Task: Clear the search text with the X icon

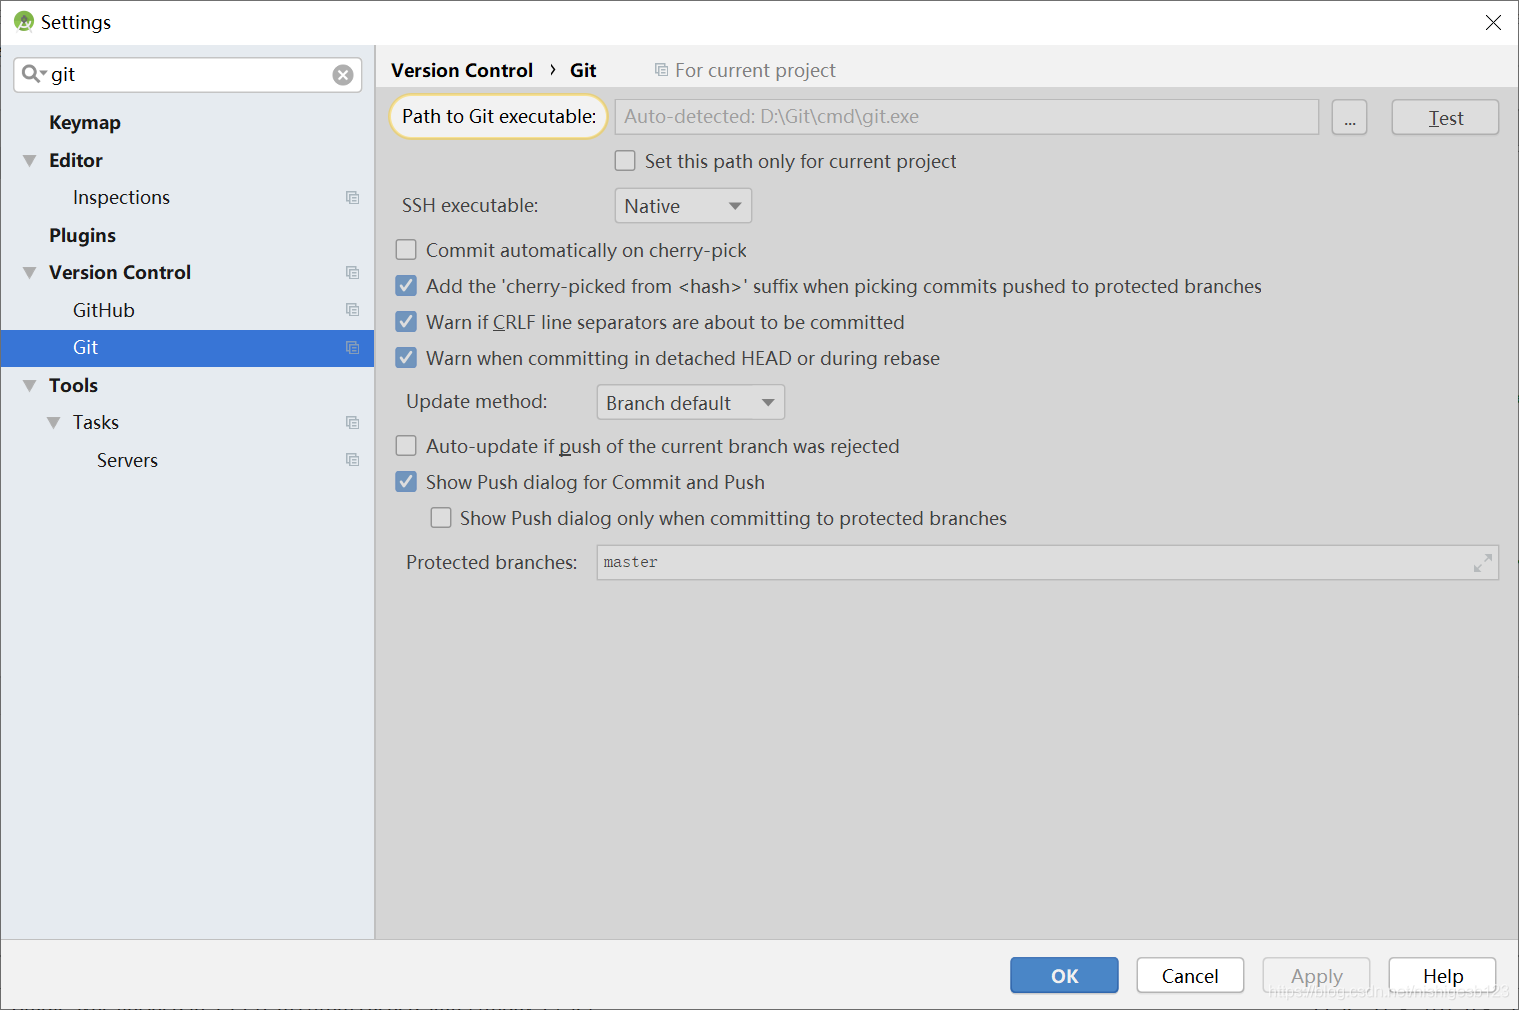Action: [x=343, y=75]
